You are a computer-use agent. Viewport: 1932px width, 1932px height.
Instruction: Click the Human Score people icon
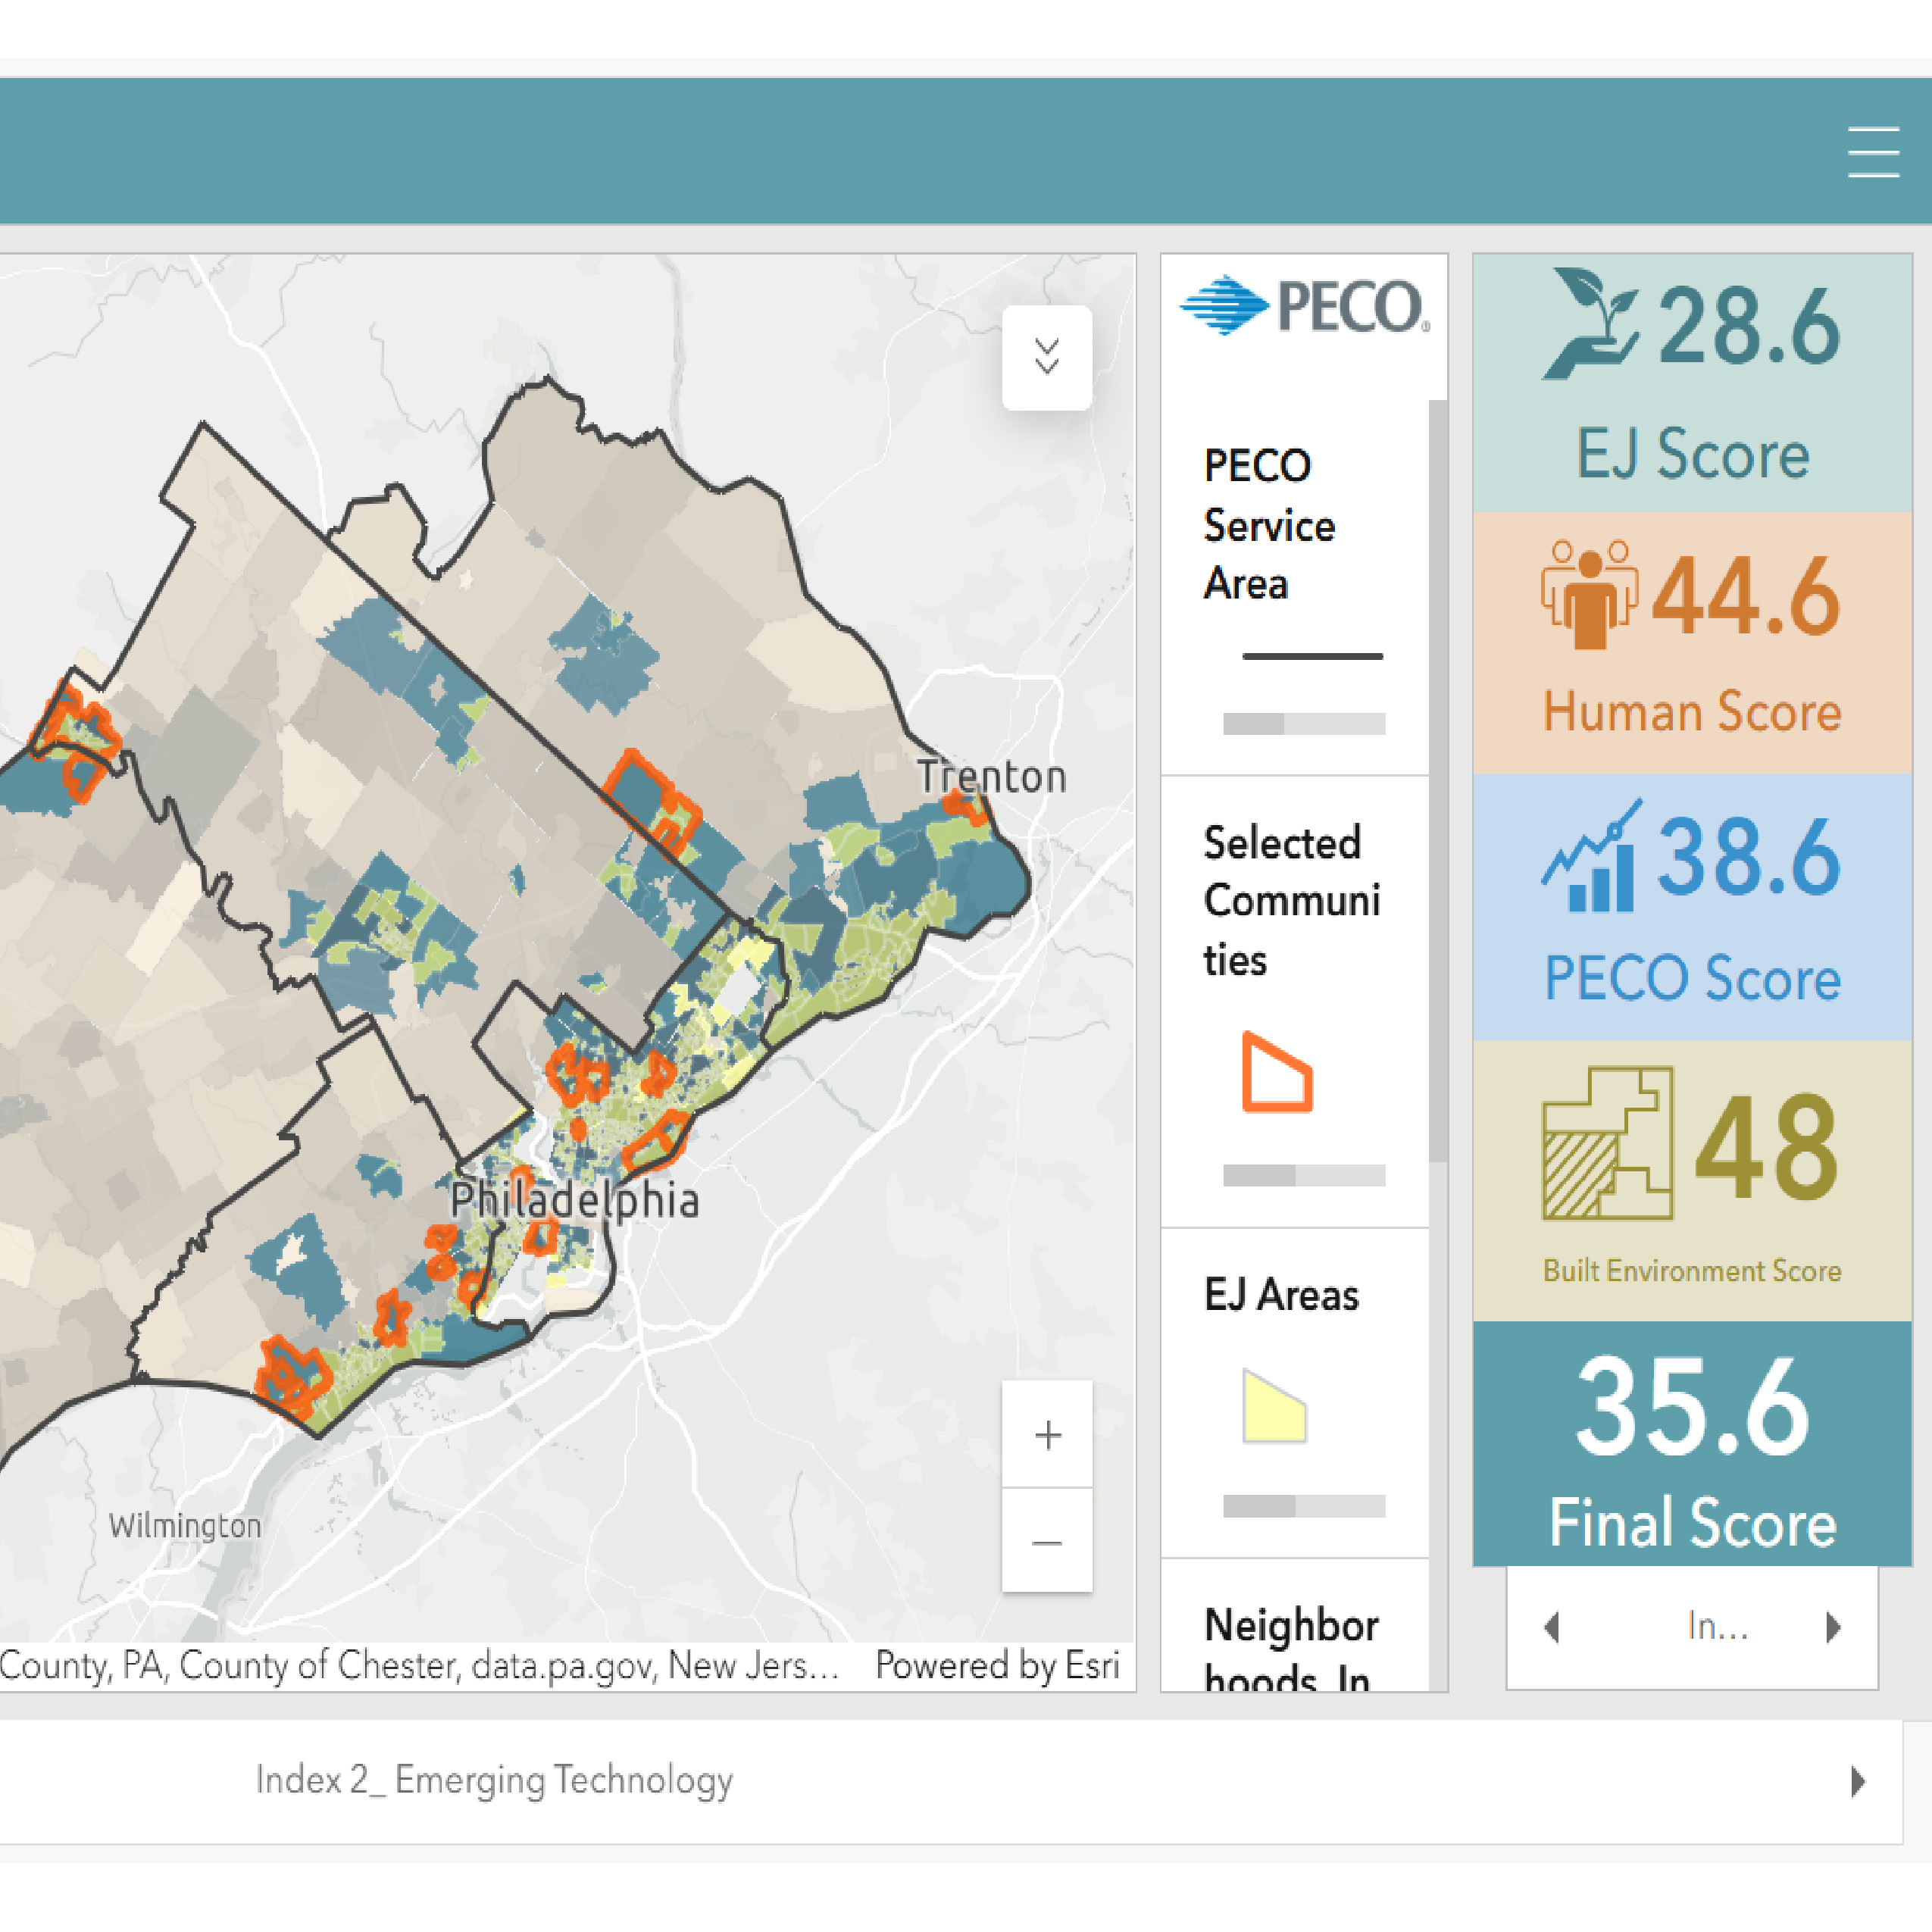pos(1589,594)
